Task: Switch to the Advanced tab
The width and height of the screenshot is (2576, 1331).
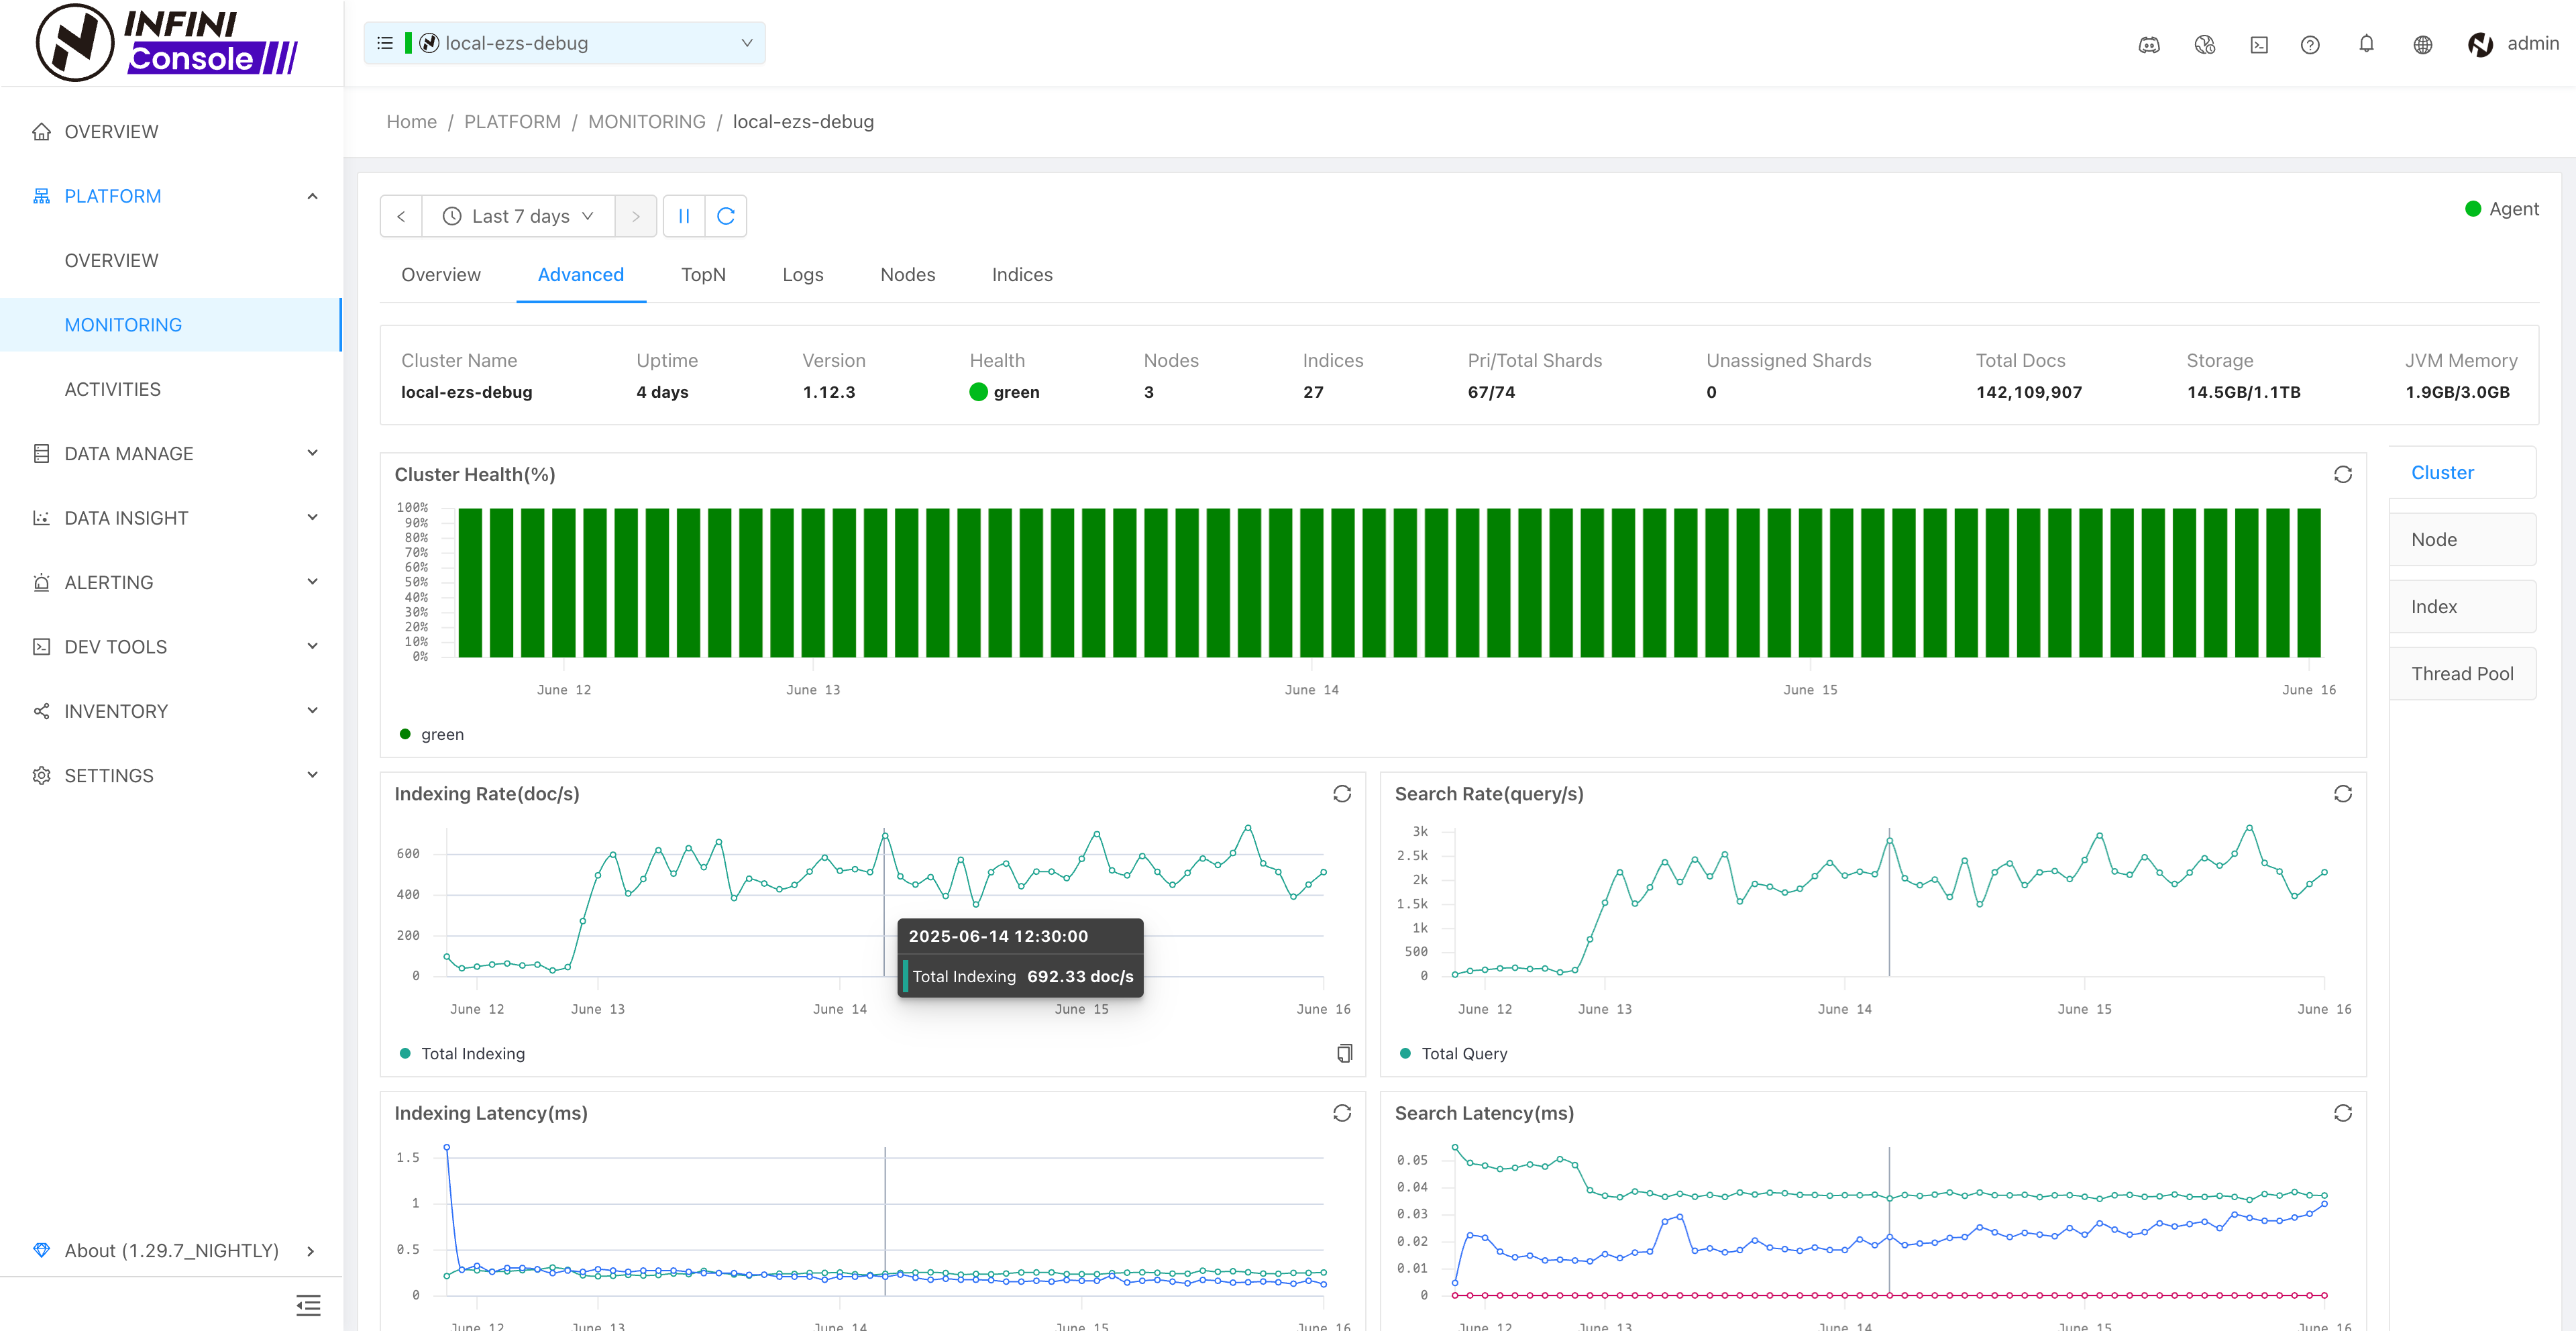Action: (581, 275)
